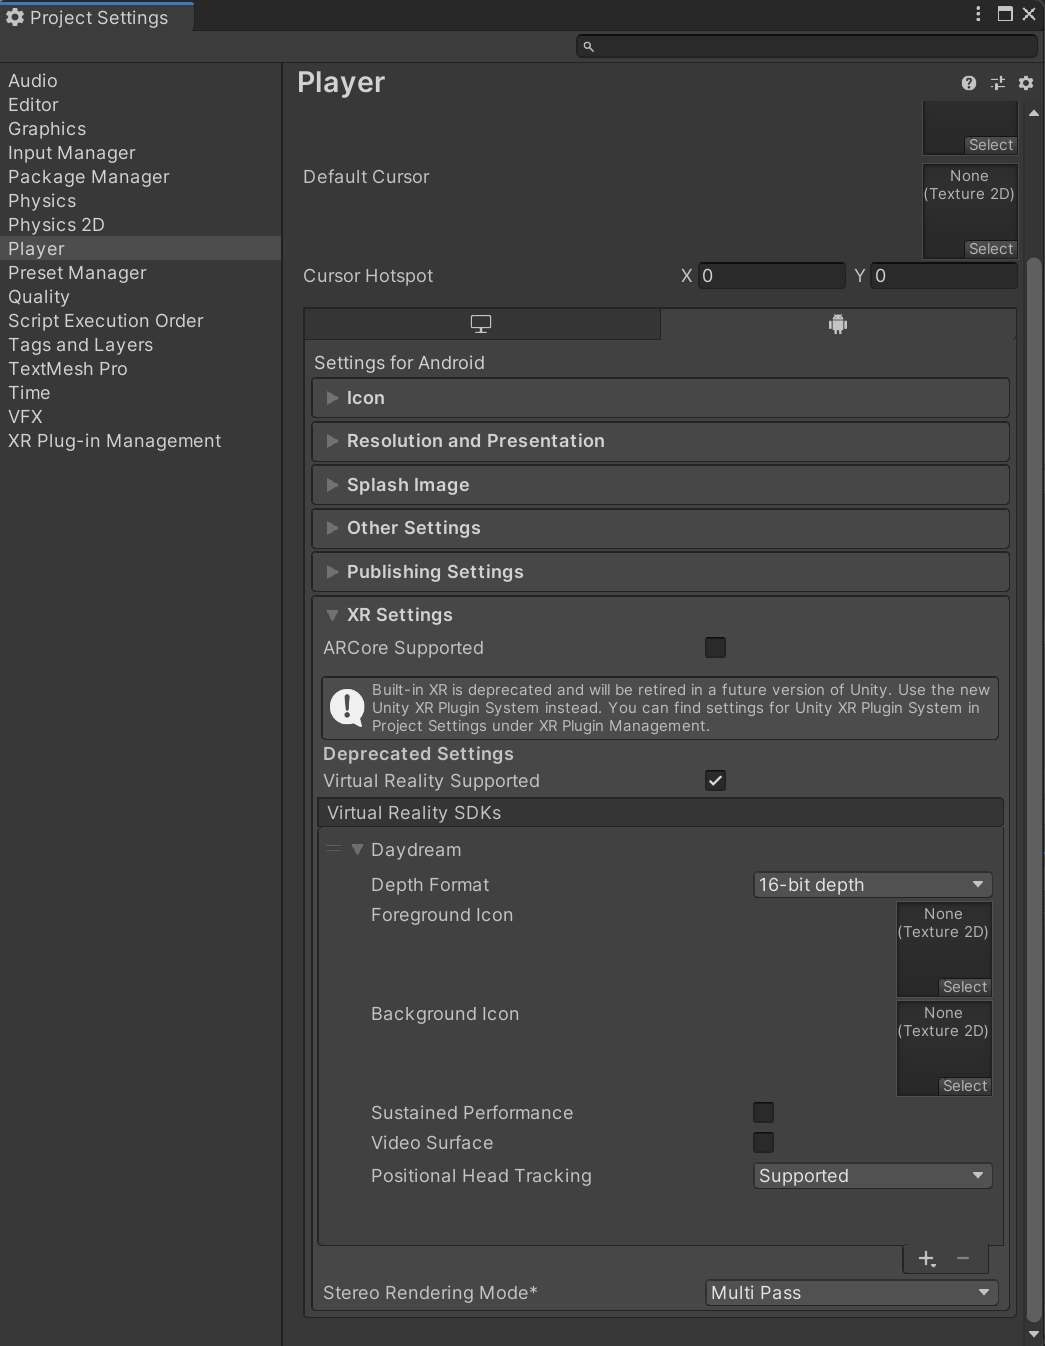Viewport: 1045px width, 1346px height.
Task: Click the vertical scrollbar thumb
Action: [1034, 790]
